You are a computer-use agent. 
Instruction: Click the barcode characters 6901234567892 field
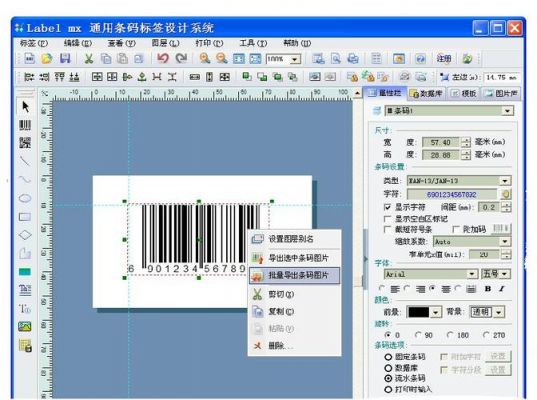[x=451, y=194]
